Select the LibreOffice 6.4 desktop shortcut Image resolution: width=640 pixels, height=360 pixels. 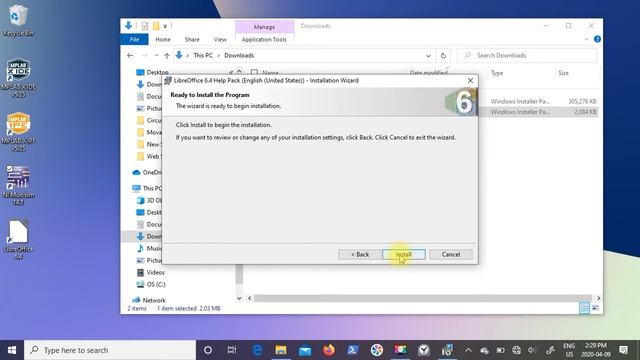18,240
